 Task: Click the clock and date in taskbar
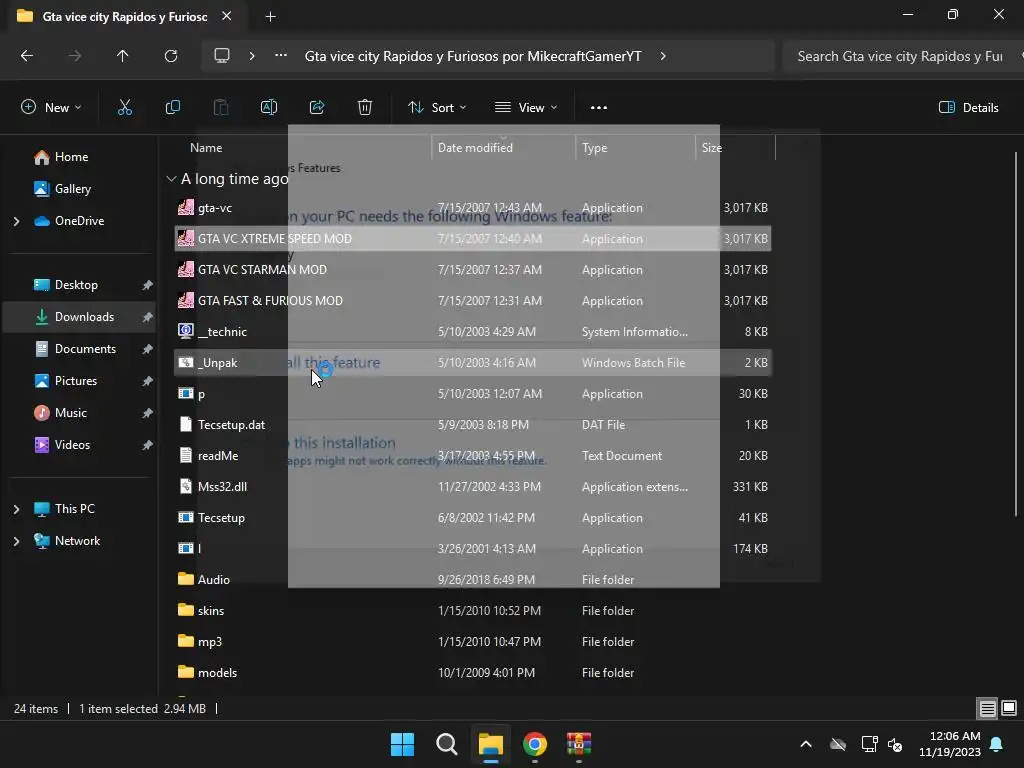coord(950,744)
